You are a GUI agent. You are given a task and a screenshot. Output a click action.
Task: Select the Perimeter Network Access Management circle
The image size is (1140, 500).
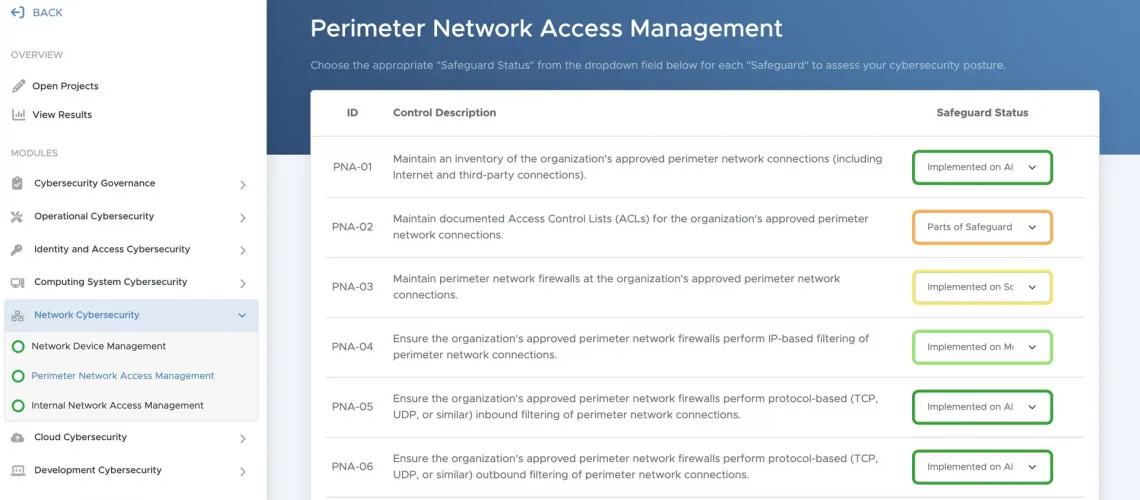(18, 377)
